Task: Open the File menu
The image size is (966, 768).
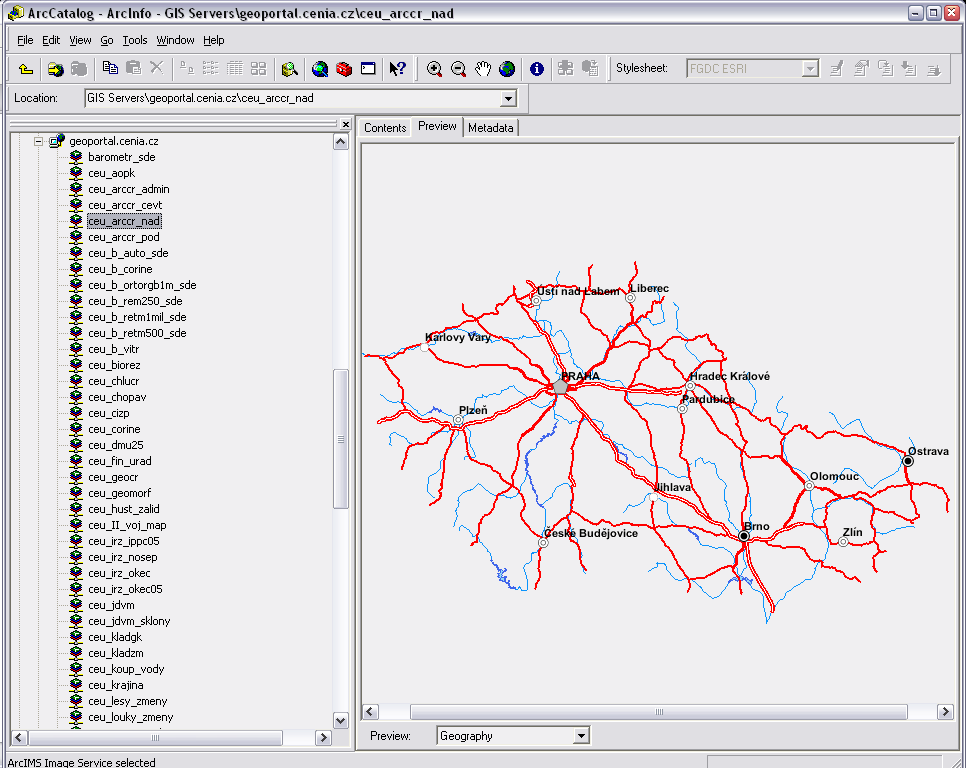Action: coord(25,40)
